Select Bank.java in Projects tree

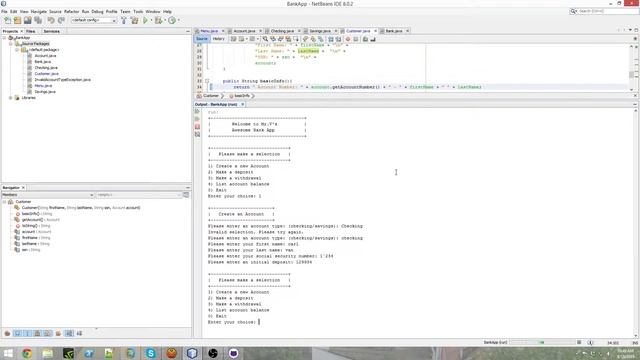(42, 62)
